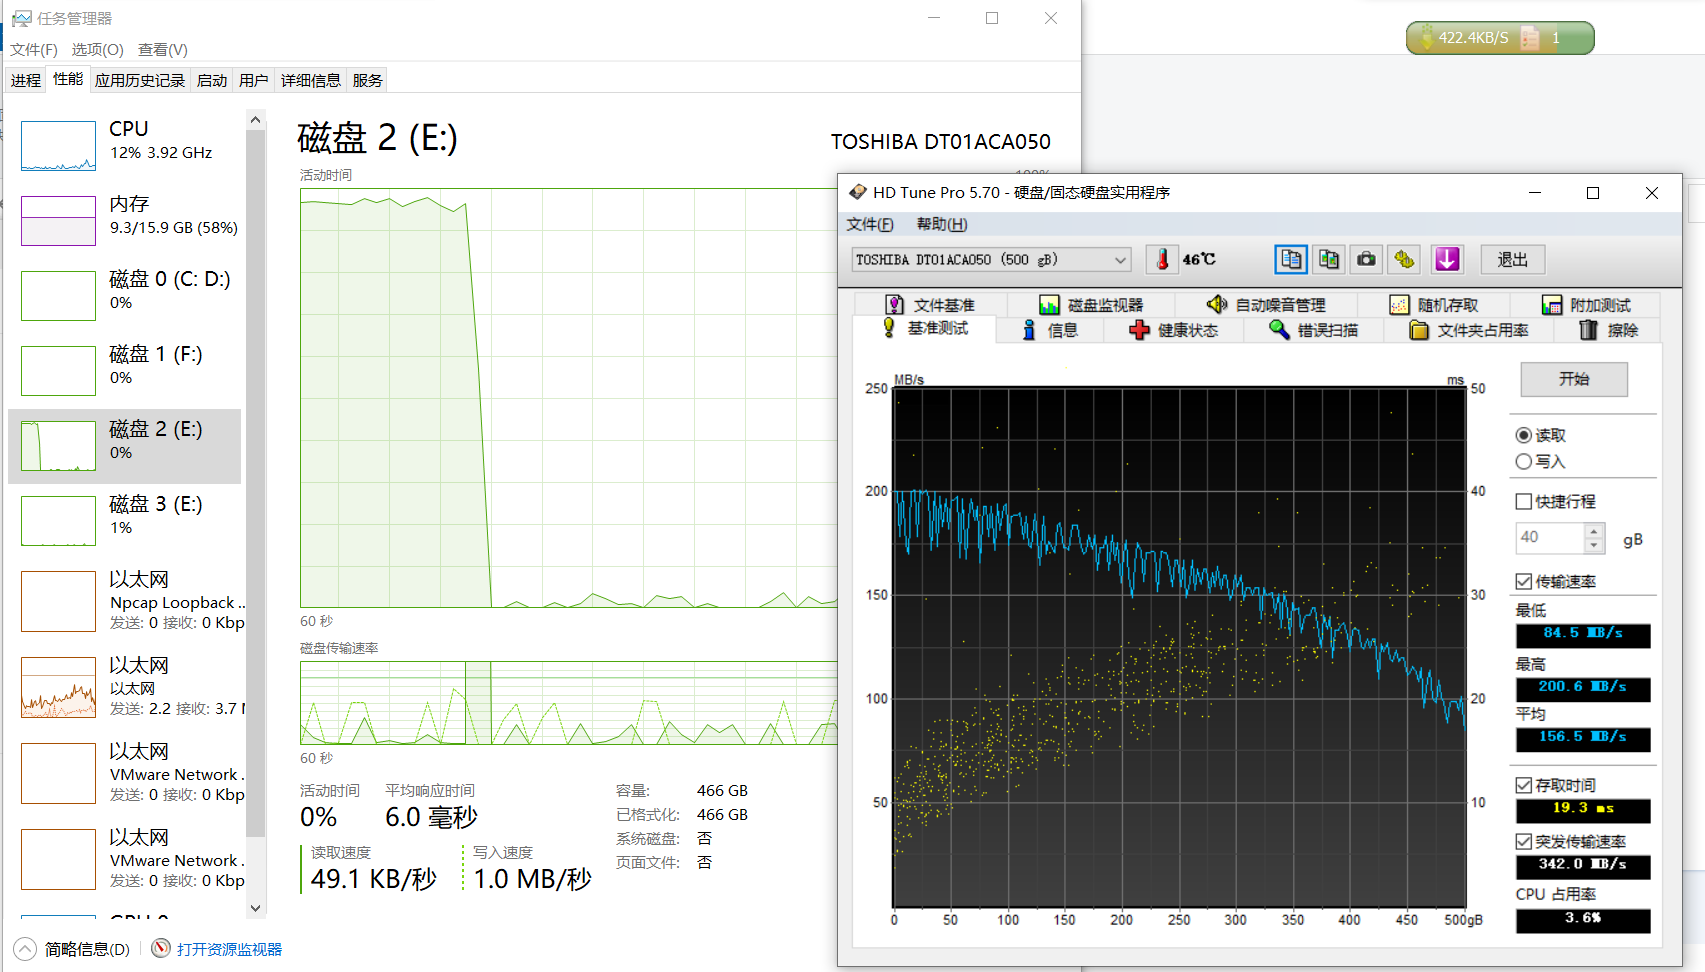Open the 擦除 tab
Viewport: 1705px width, 972px height.
(1608, 330)
